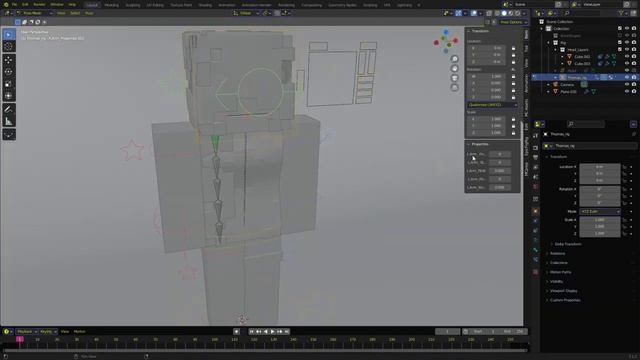Switch to wireframe viewport shading

tap(497, 13)
